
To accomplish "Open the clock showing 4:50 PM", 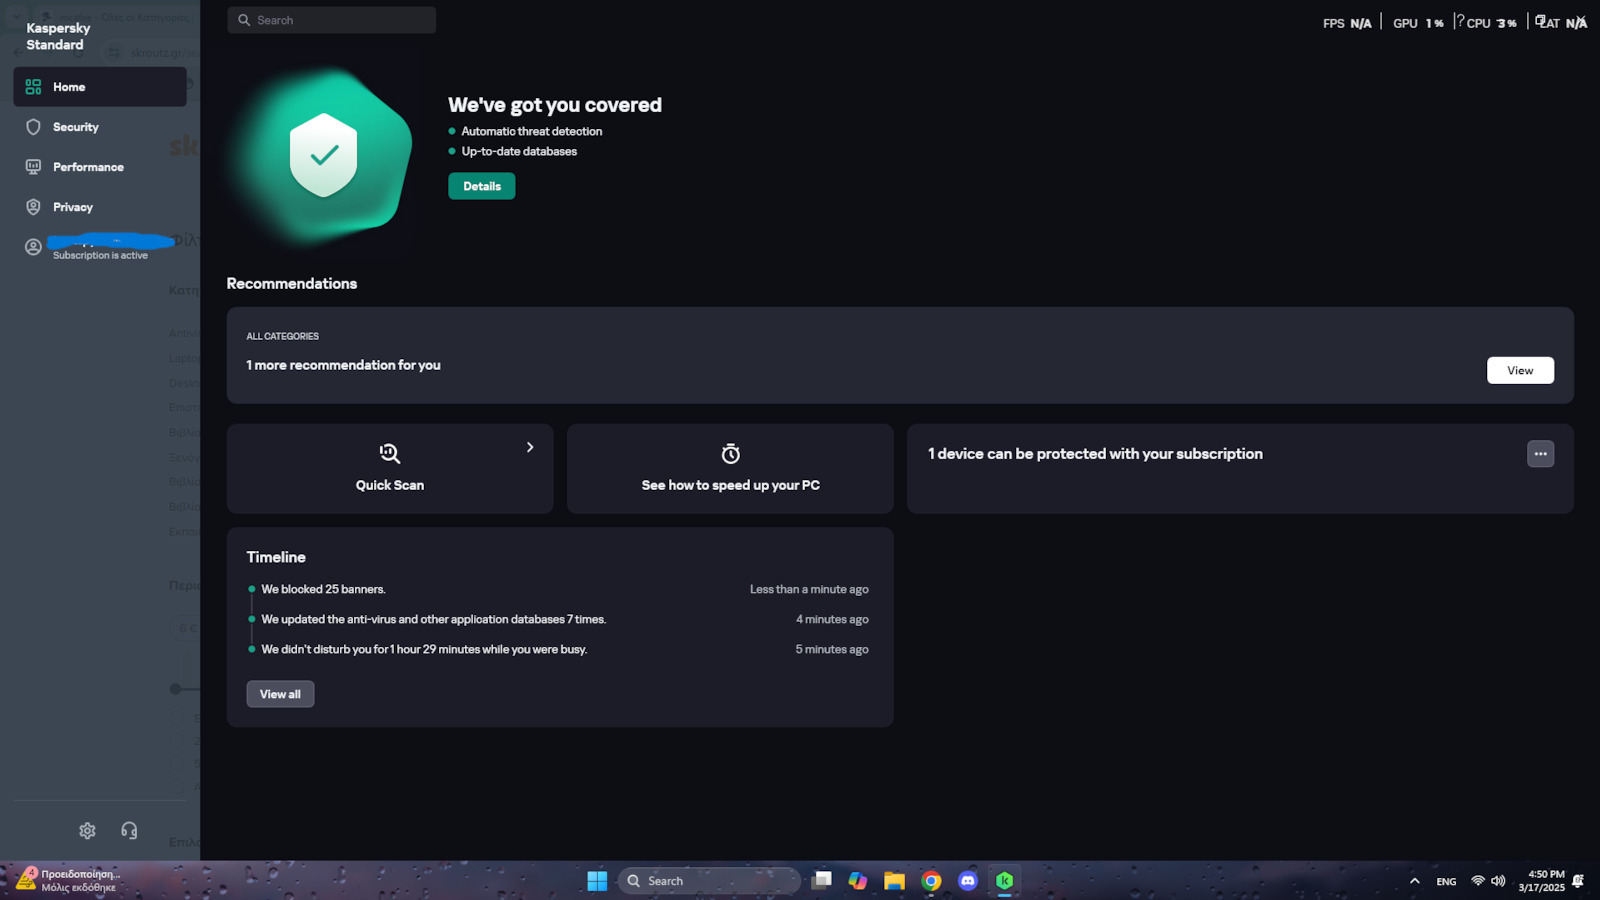I will tap(1541, 881).
